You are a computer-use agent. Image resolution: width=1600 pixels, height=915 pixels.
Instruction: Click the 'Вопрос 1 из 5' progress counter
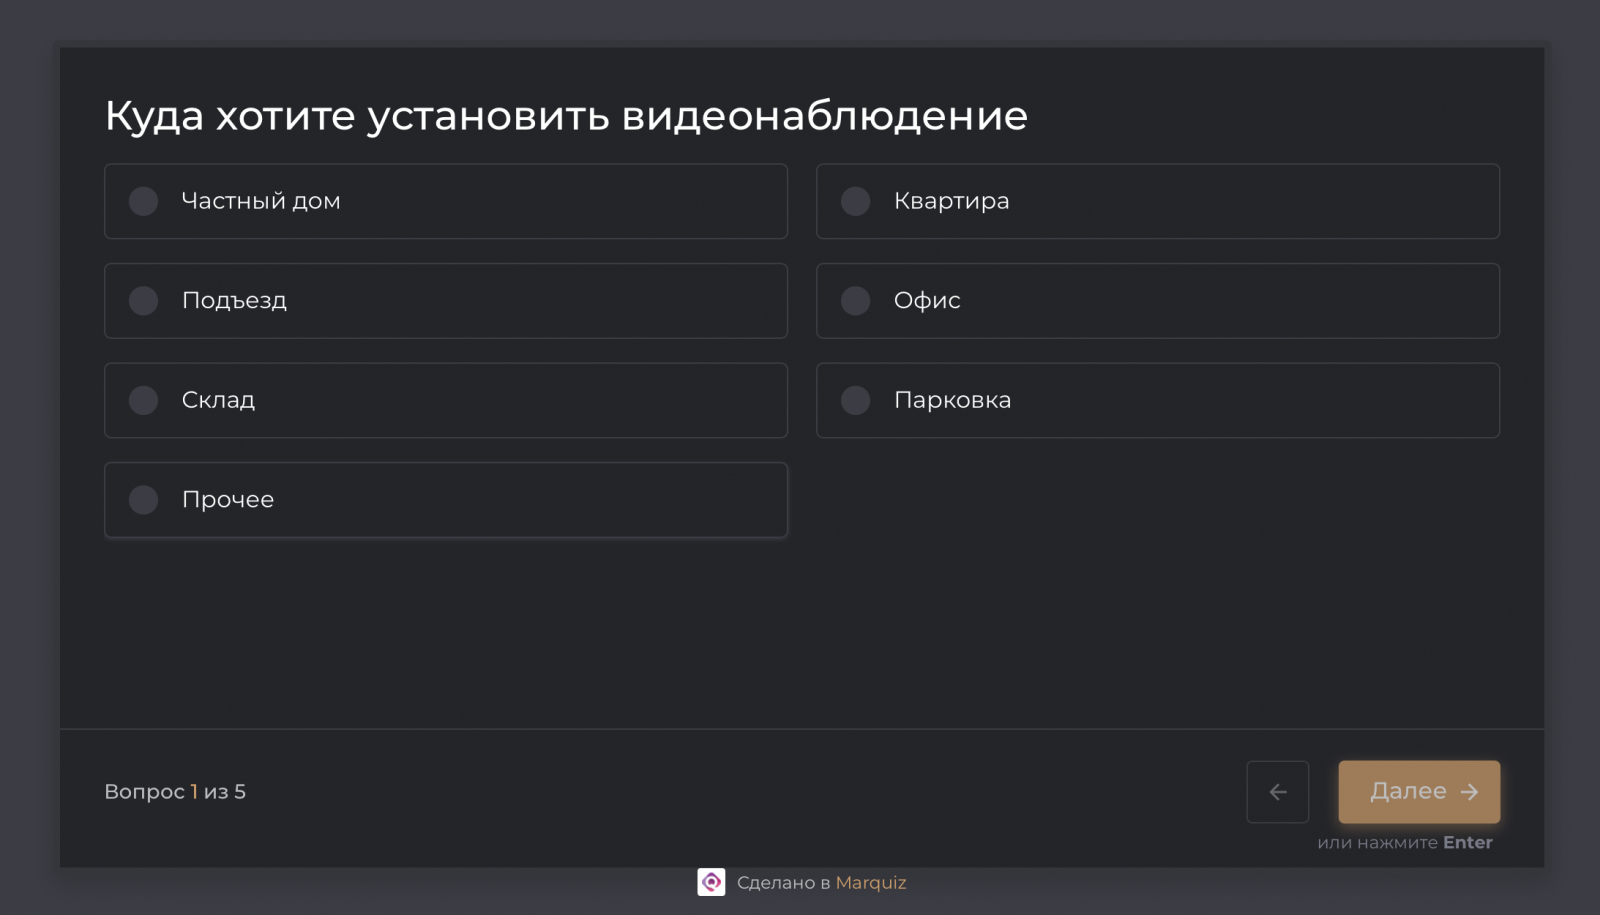pos(175,792)
